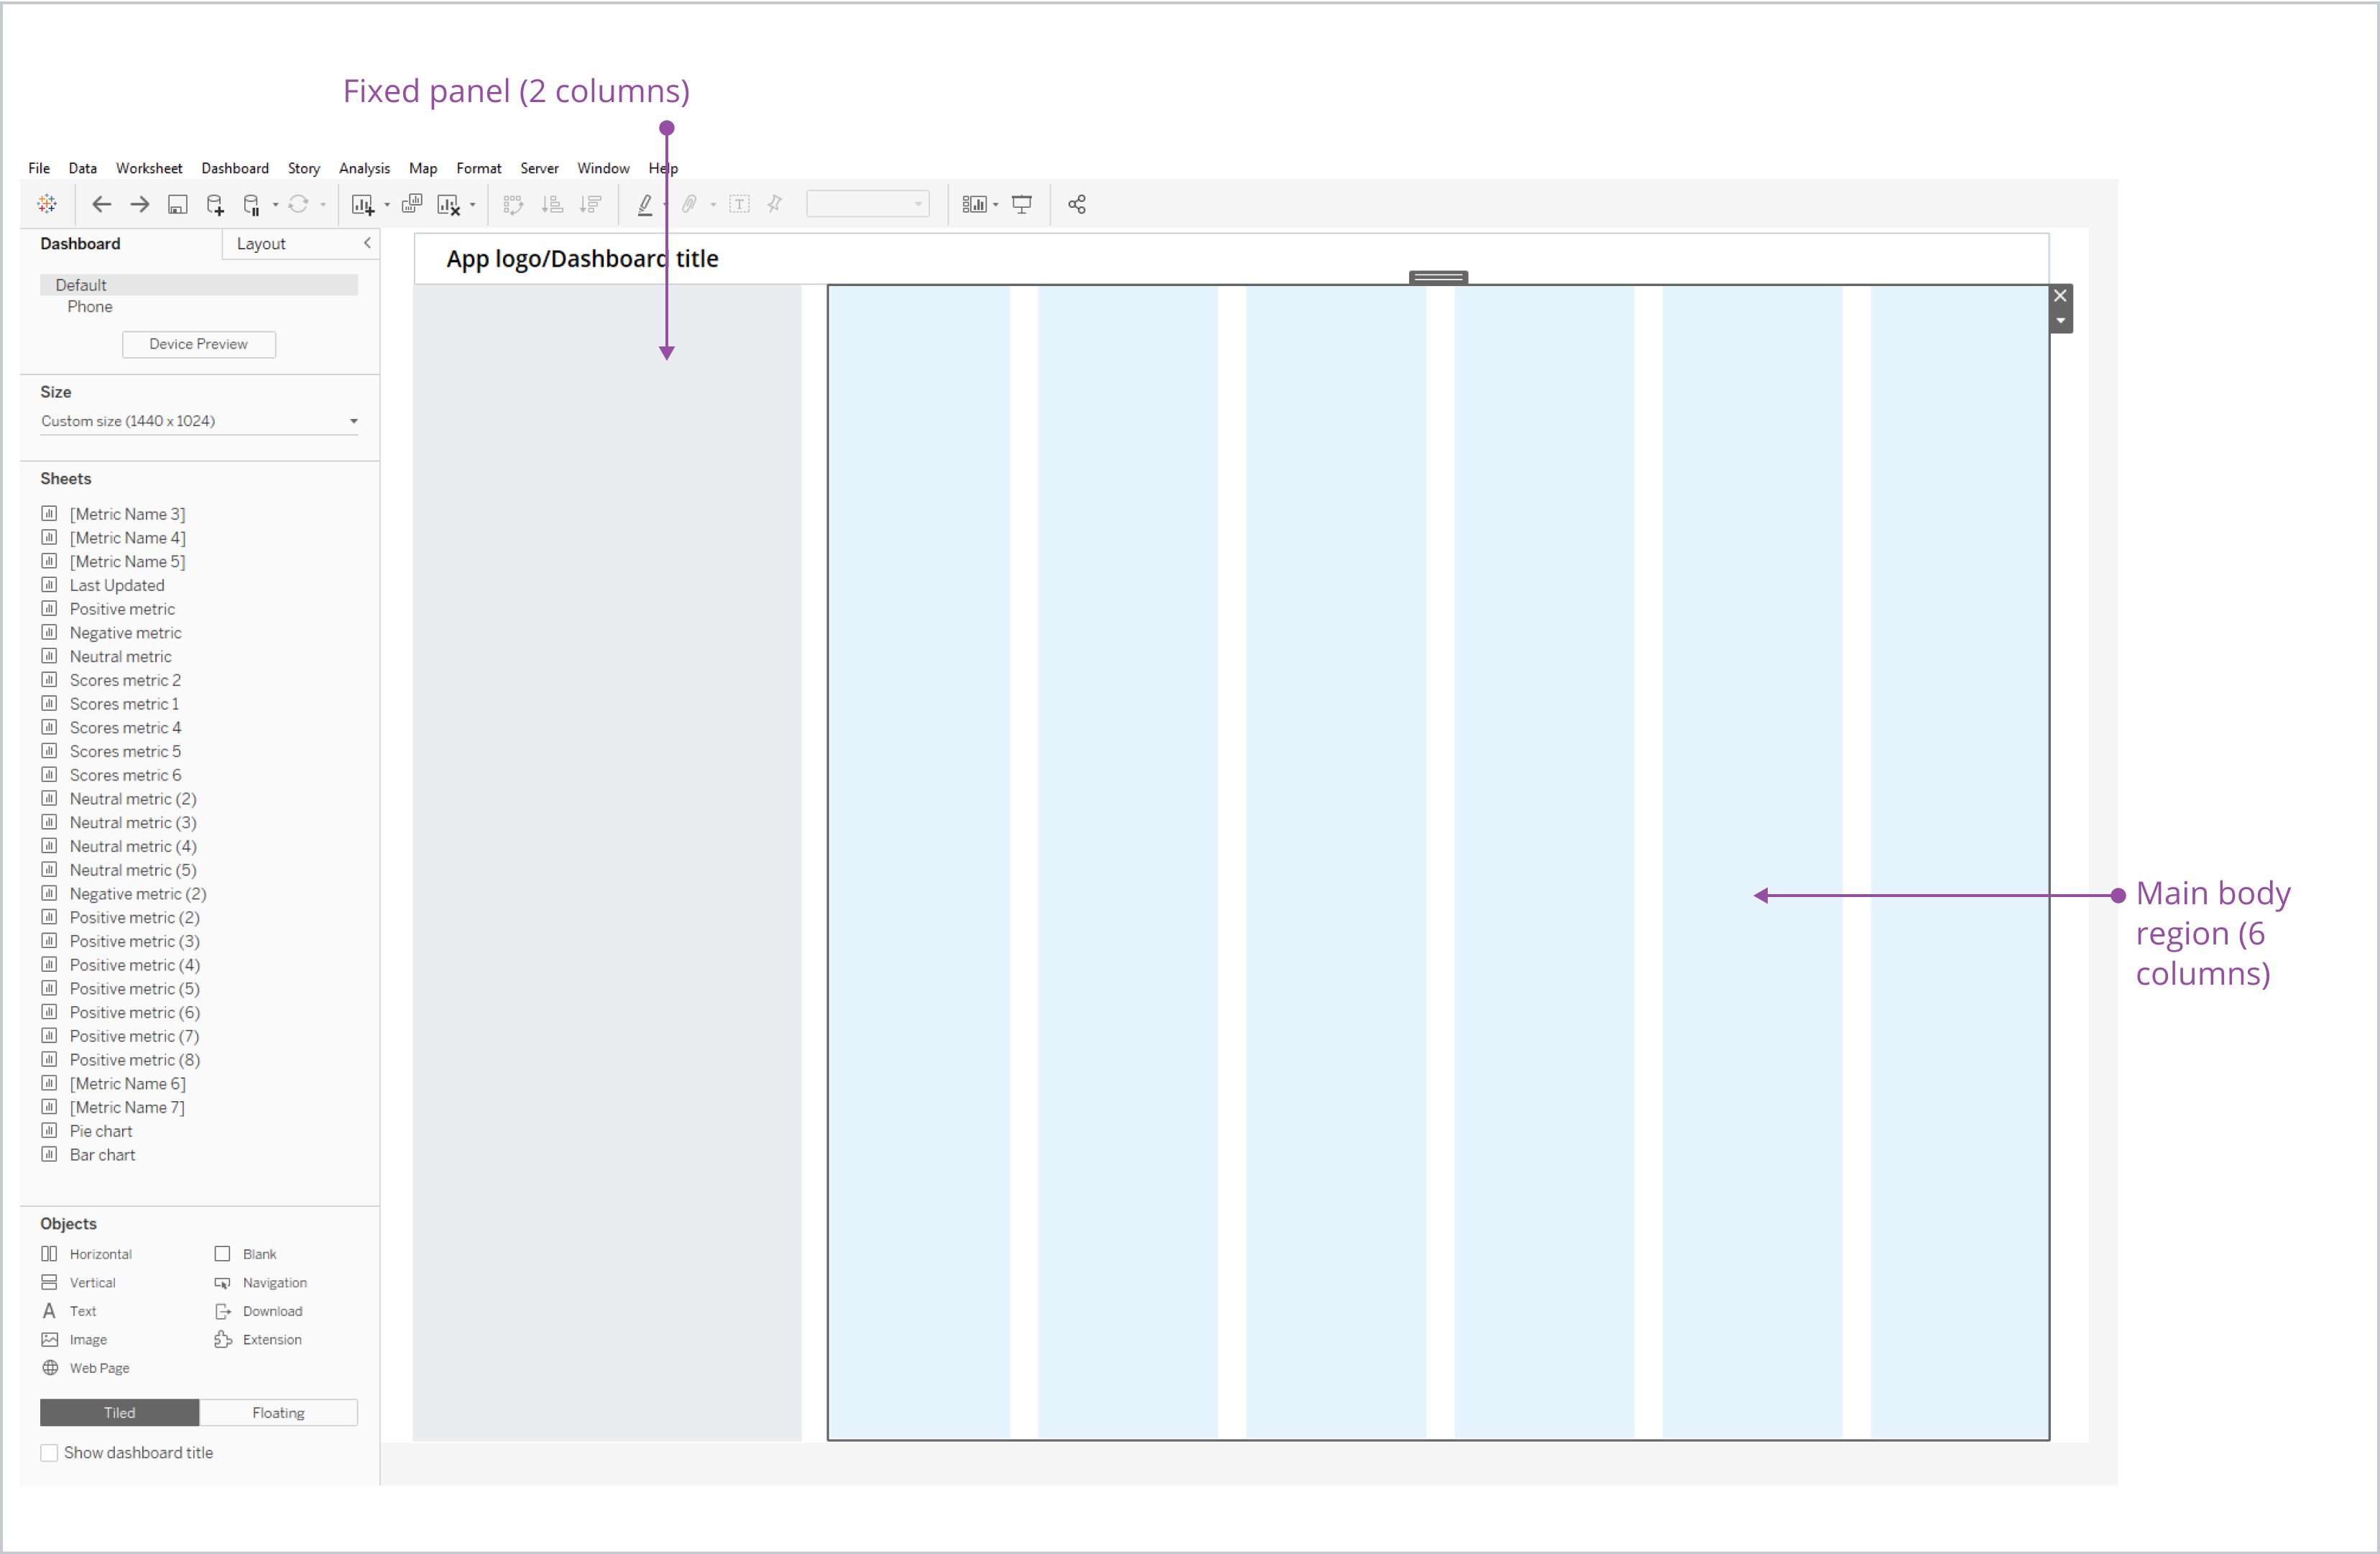Click the Share dashboard icon
This screenshot has width=2380, height=1554.
1081,205
